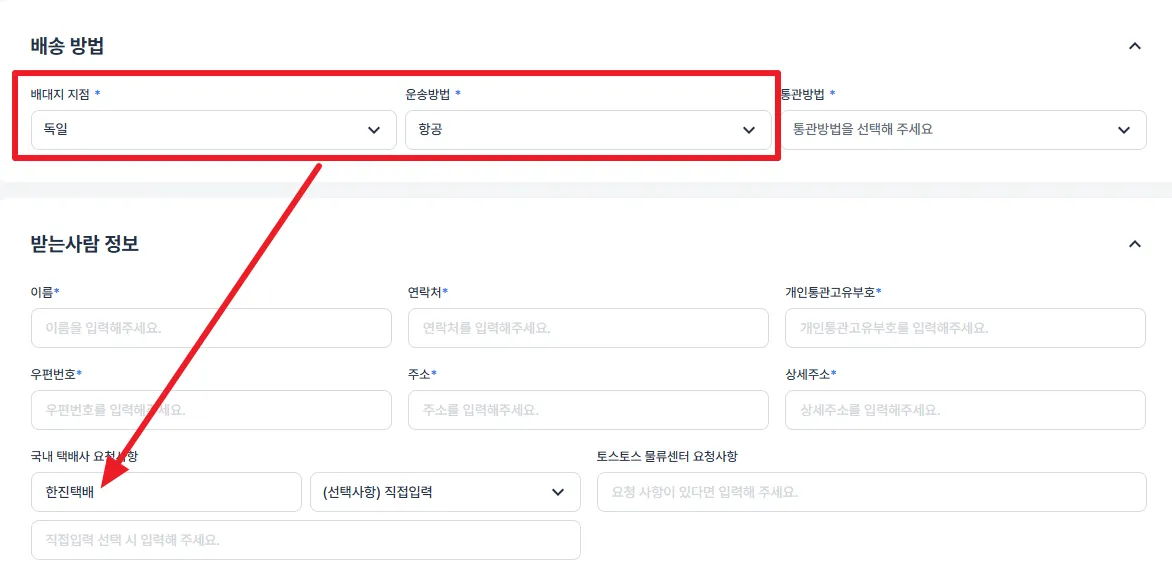Open the (선택사항) 직접입력 dropdown
Image resolution: width=1172 pixels, height=584 pixels.
(445, 492)
